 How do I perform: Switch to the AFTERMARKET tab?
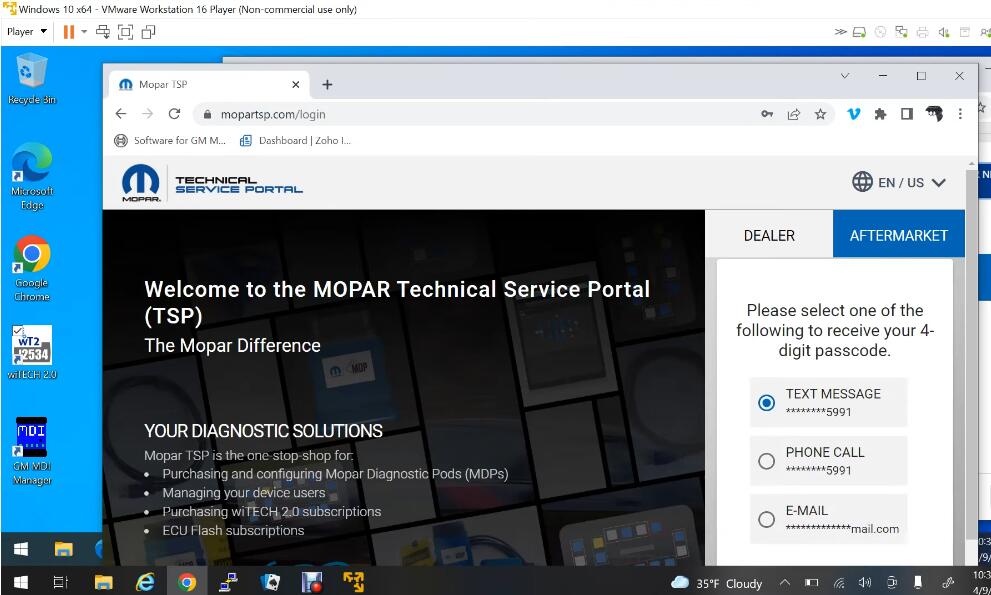(x=899, y=235)
